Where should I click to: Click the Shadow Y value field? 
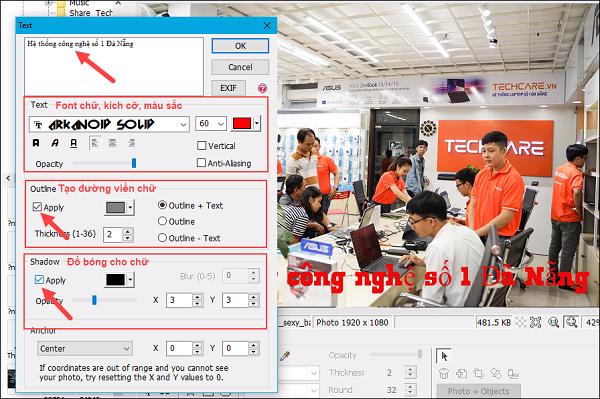(x=235, y=300)
